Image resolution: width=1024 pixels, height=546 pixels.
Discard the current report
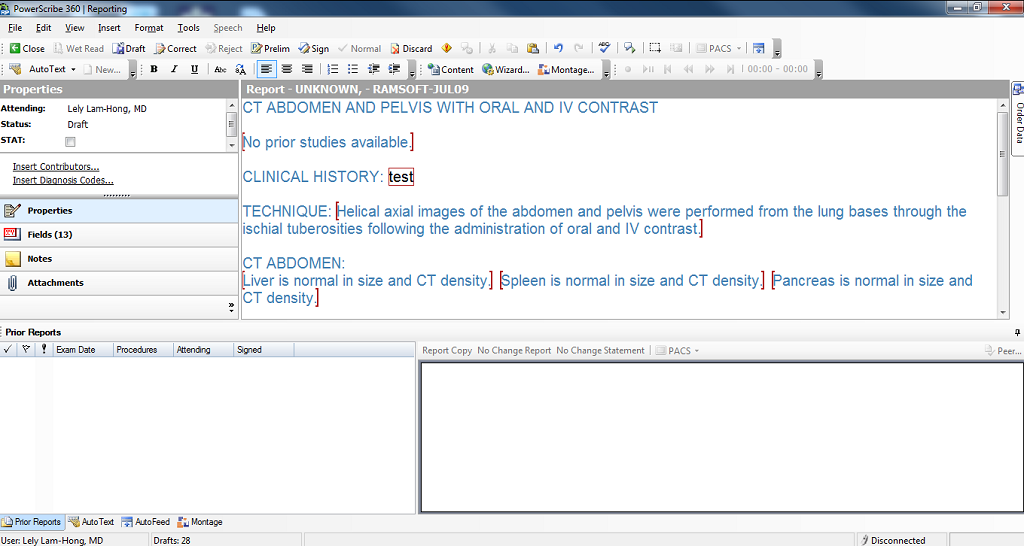[411, 48]
